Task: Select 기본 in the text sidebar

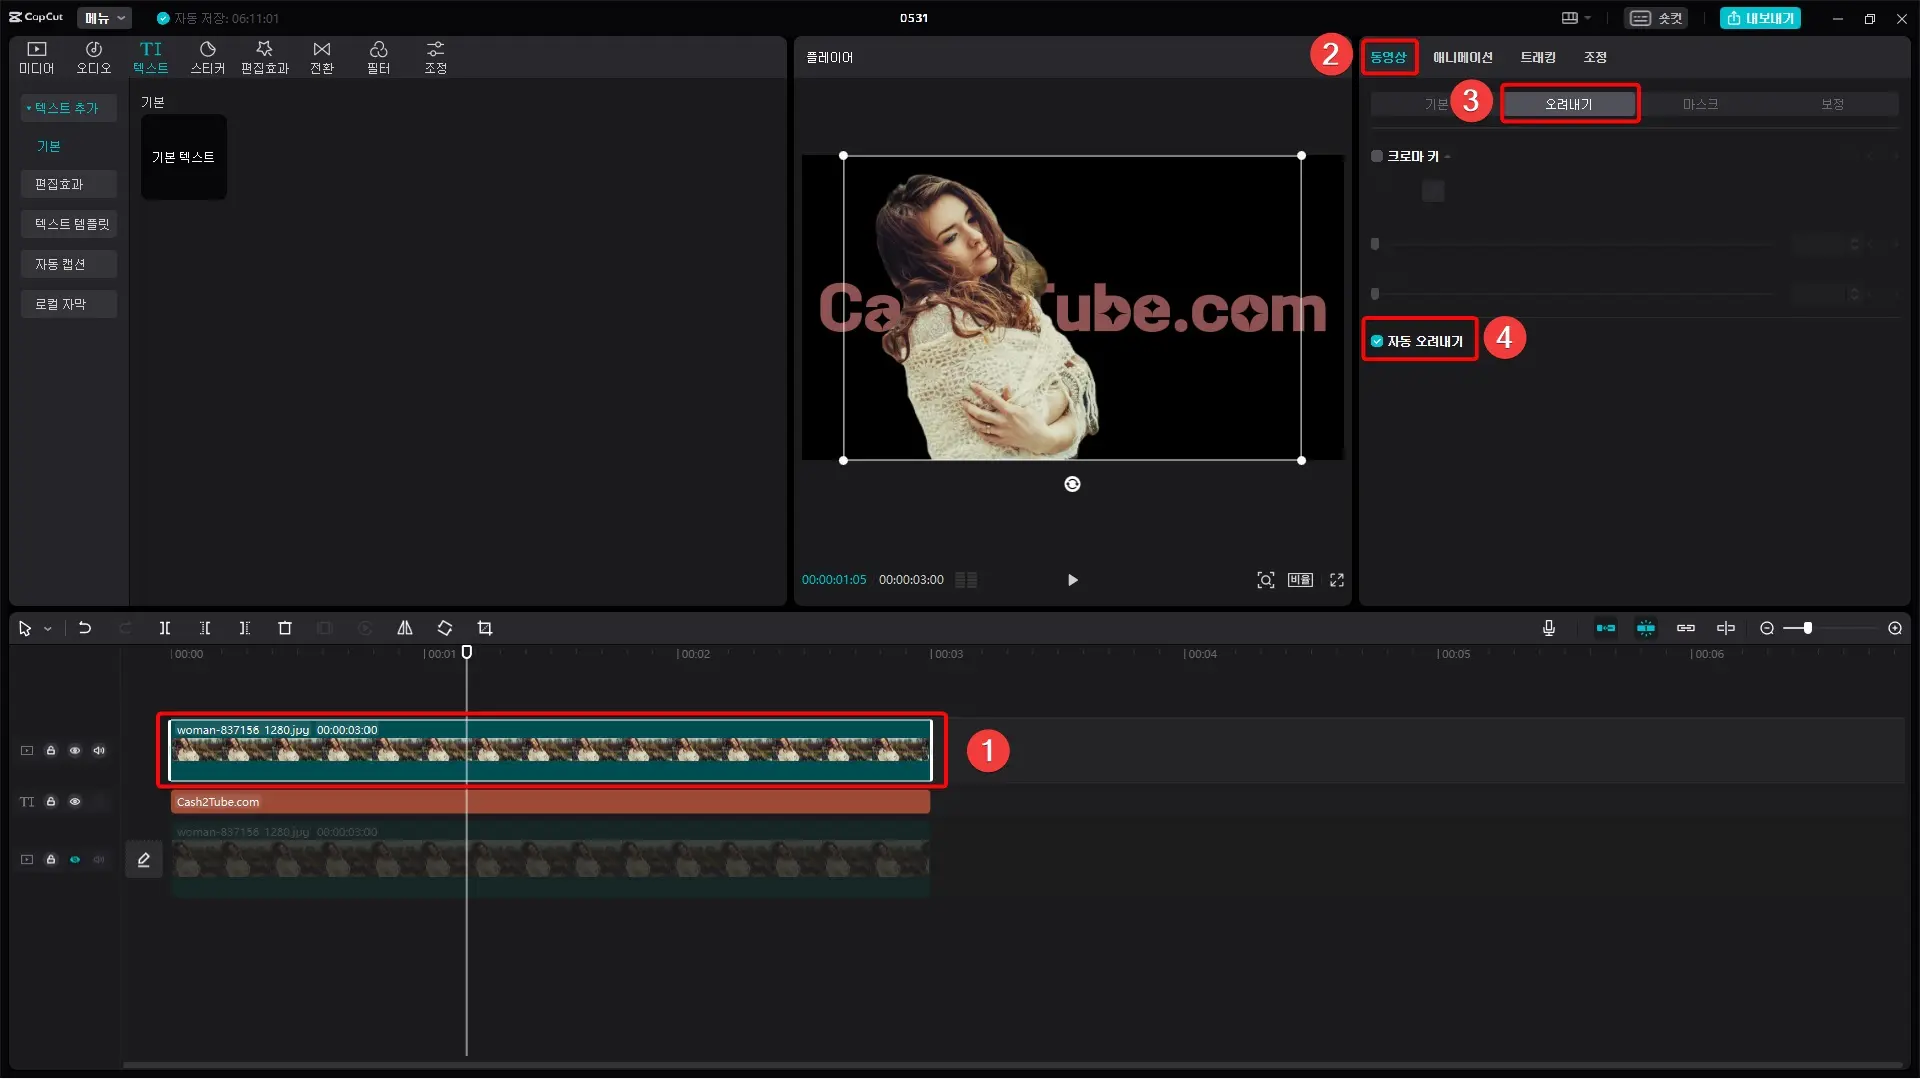Action: coord(48,146)
